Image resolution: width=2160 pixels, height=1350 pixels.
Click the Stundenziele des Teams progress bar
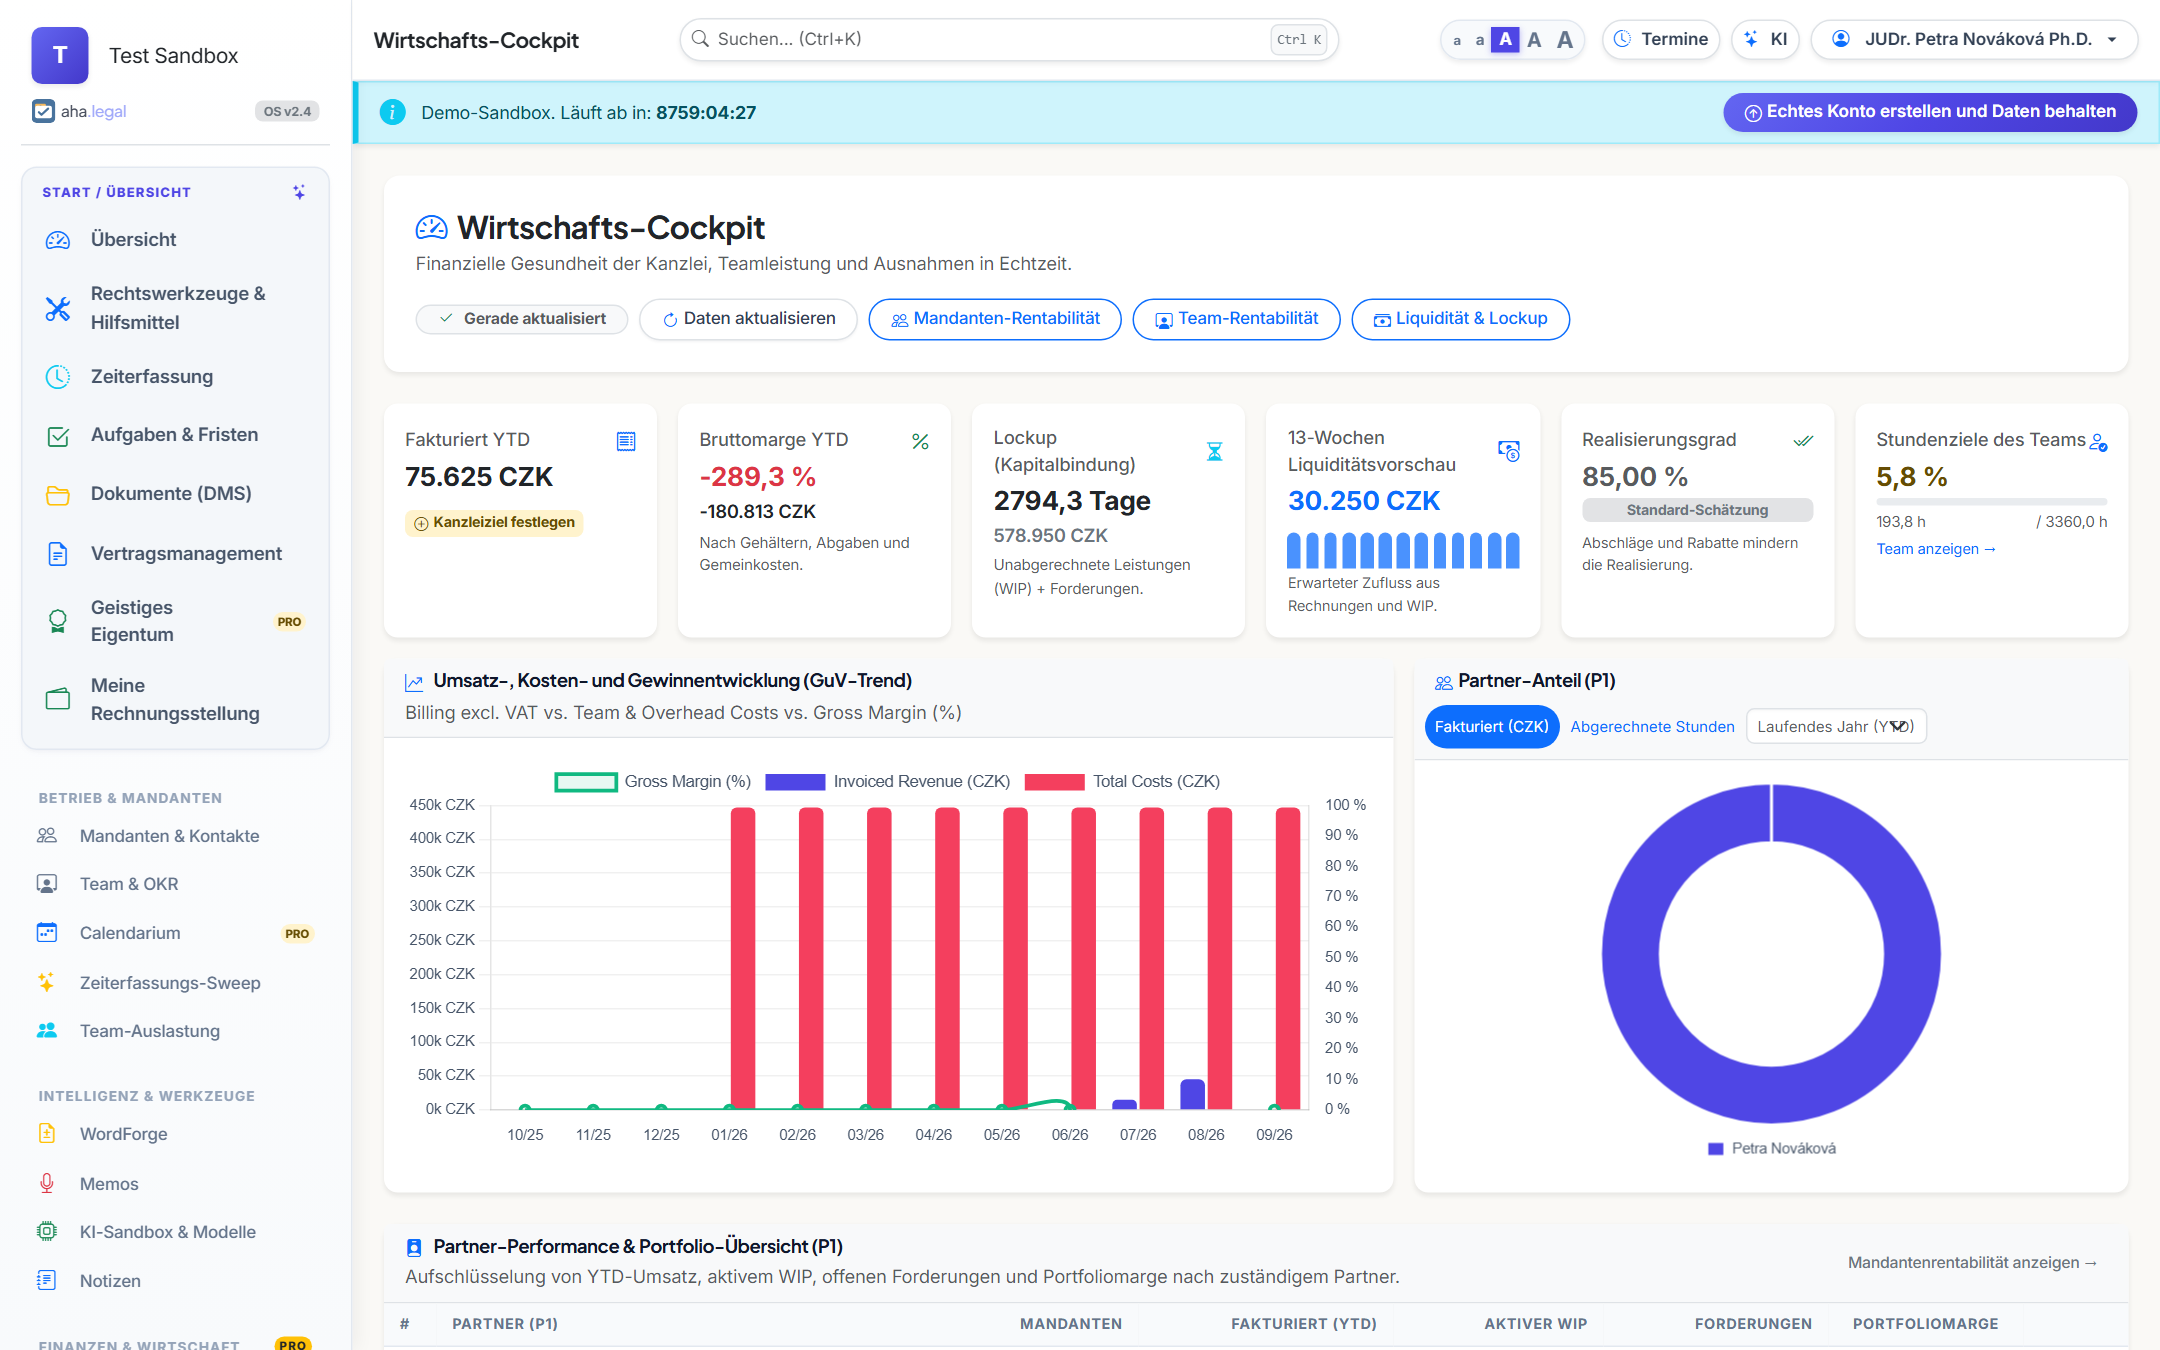pos(1992,501)
